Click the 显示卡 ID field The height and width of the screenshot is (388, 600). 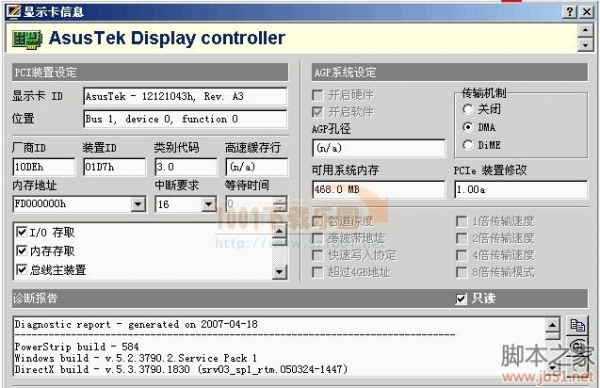tap(185, 96)
